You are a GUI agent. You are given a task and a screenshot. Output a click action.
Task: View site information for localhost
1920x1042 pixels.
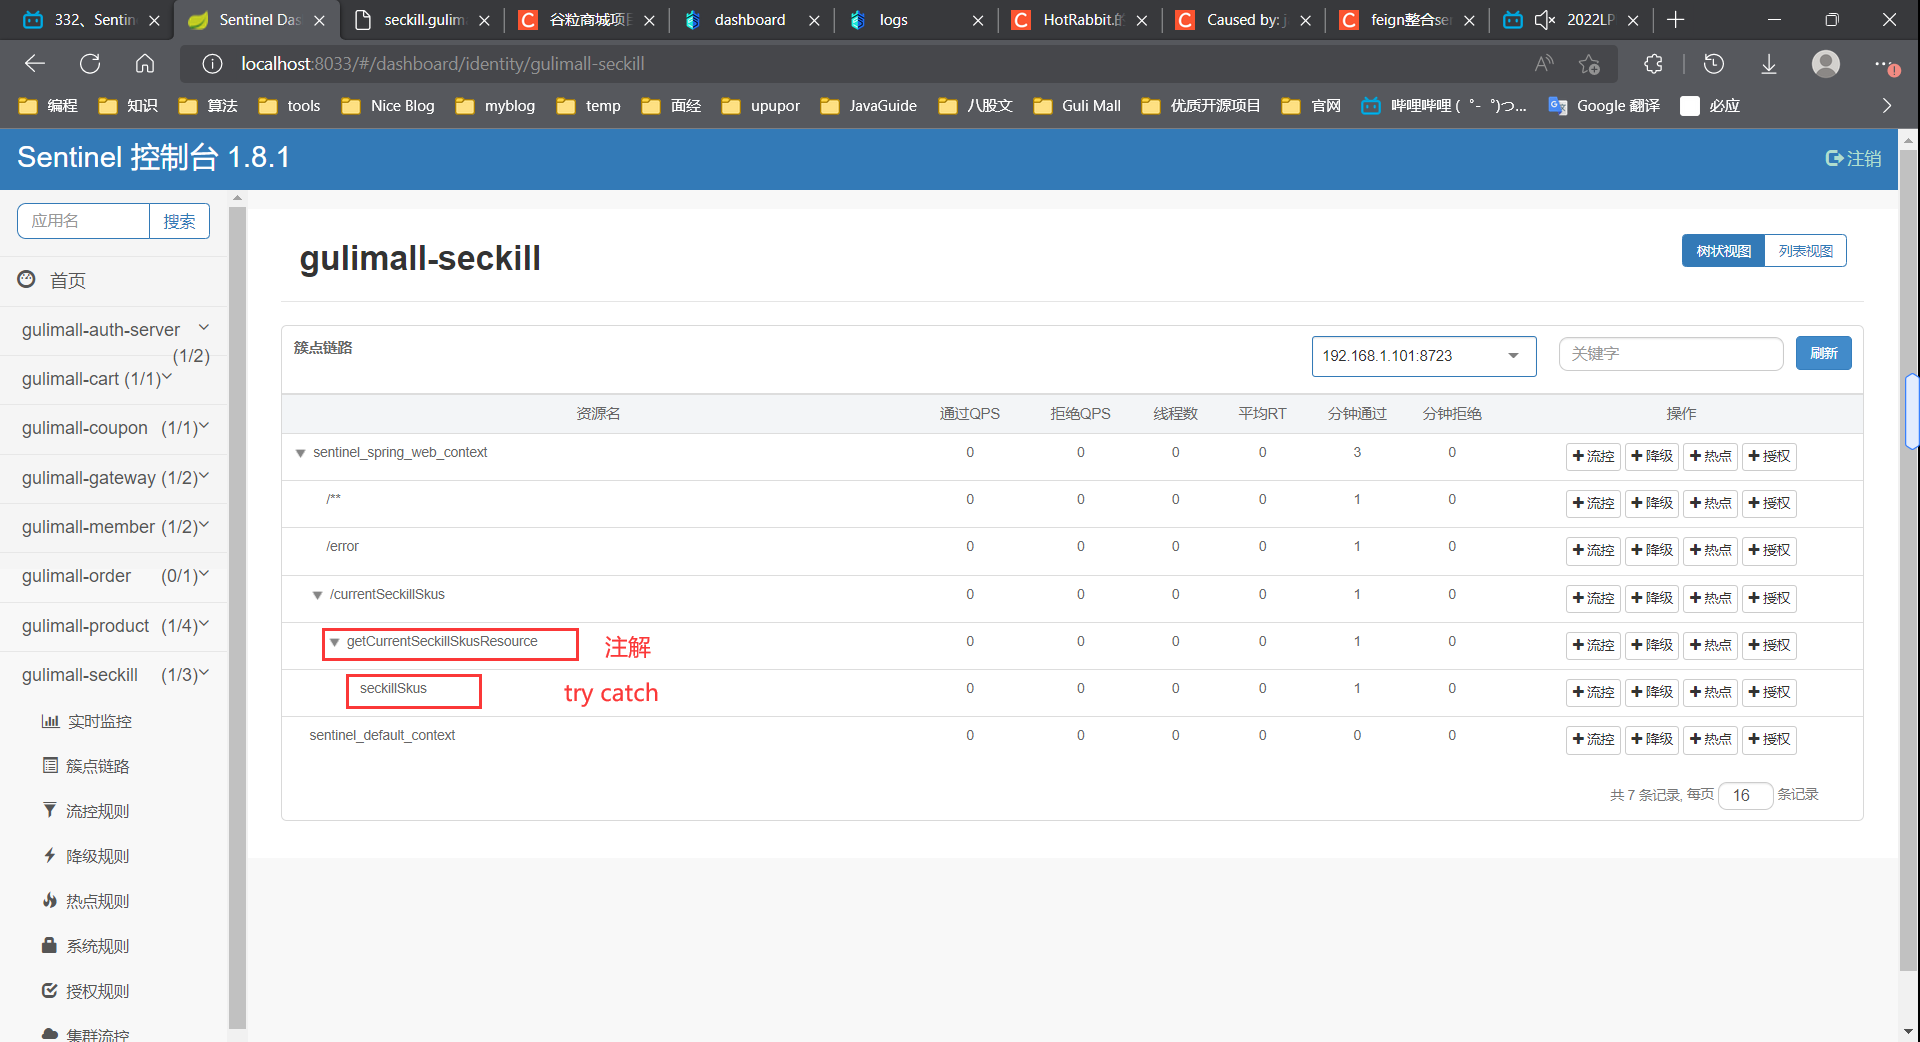(x=212, y=64)
